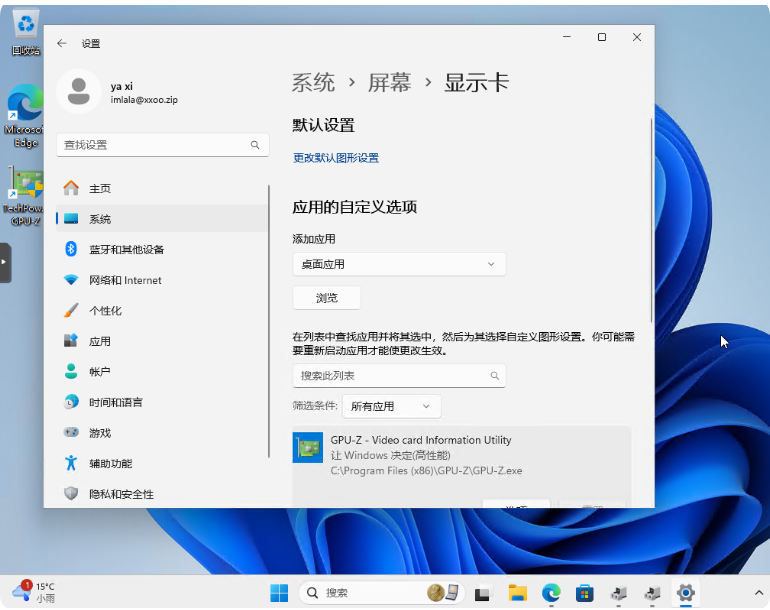Expand the side panel arrow on left screen edge
770x610 pixels.
click(5, 263)
